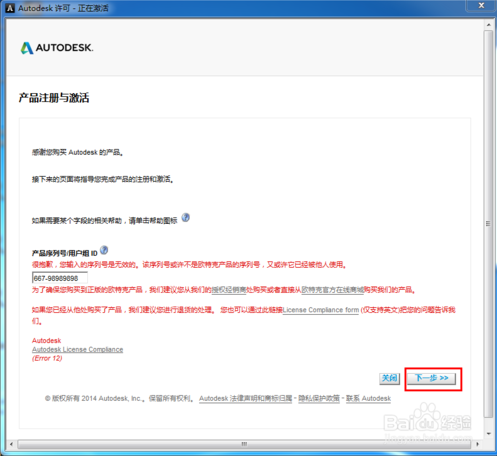The height and width of the screenshot is (458, 497).
Task: Close the Autodesk 许可 window
Action: (x=481, y=6)
